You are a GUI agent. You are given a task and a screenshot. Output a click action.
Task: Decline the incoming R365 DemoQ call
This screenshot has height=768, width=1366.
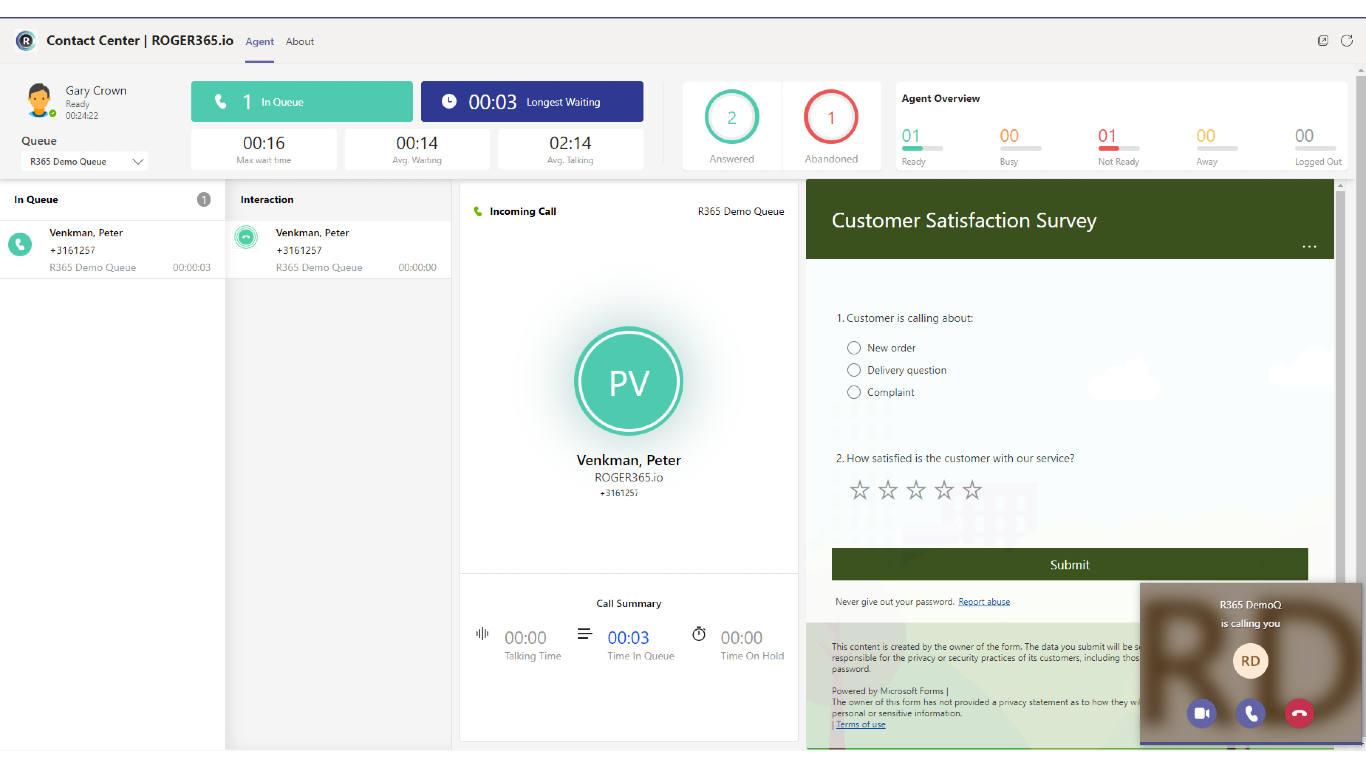(1299, 713)
